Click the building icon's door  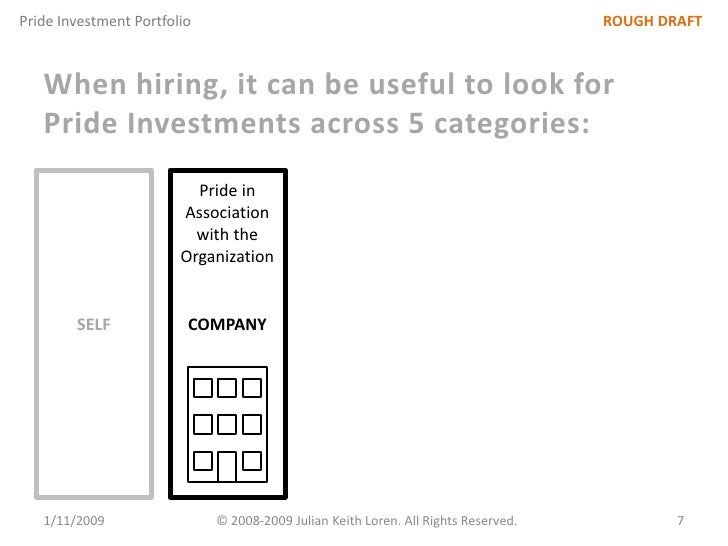coord(227,465)
